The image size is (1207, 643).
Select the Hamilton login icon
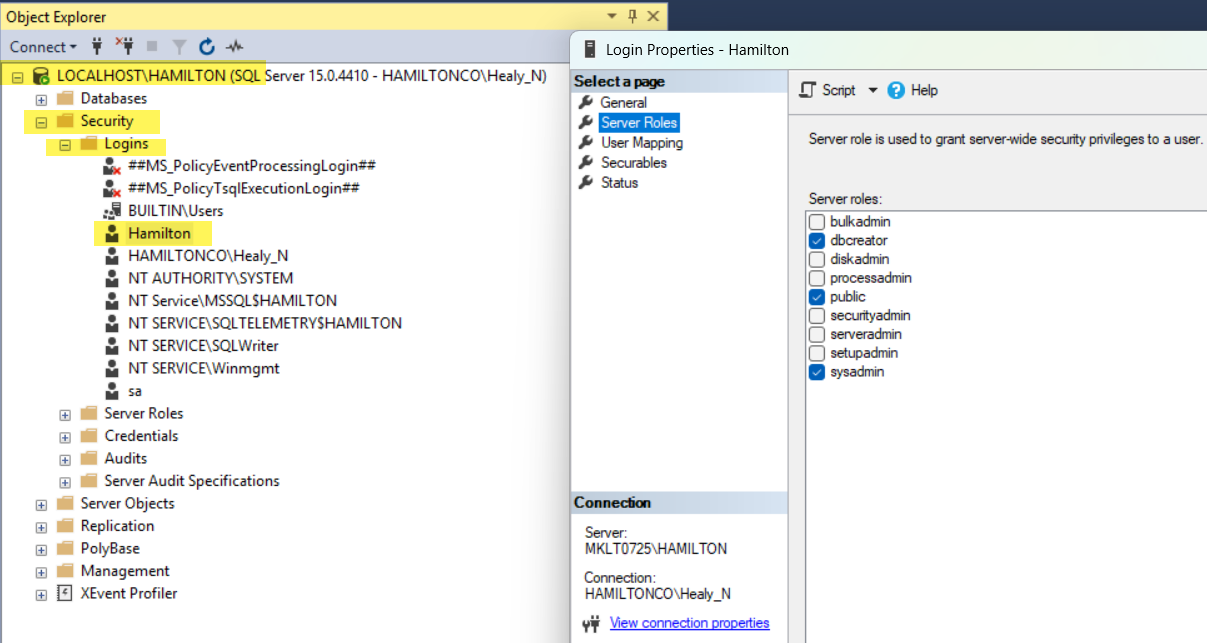click(112, 233)
